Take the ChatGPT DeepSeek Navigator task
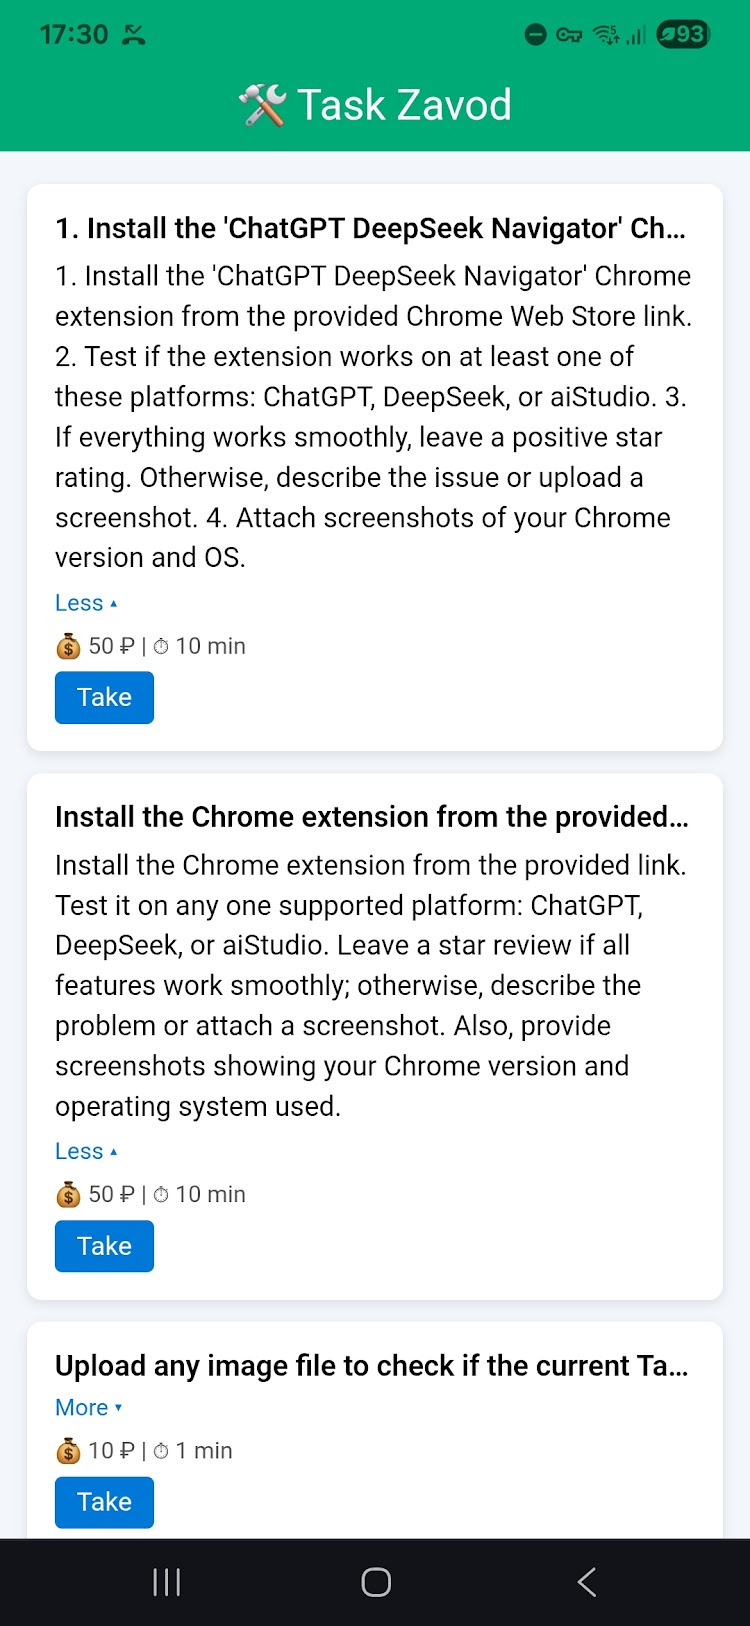750x1626 pixels. (104, 697)
